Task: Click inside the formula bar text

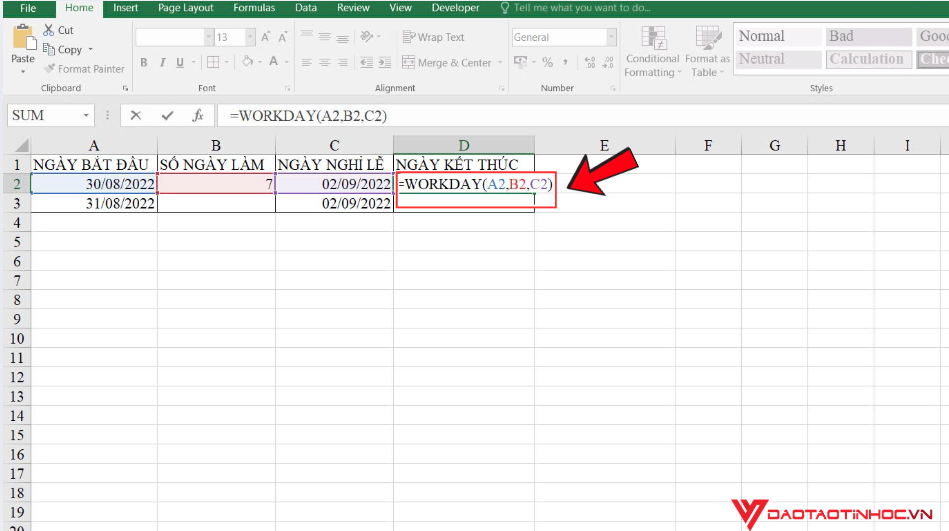Action: [x=308, y=116]
